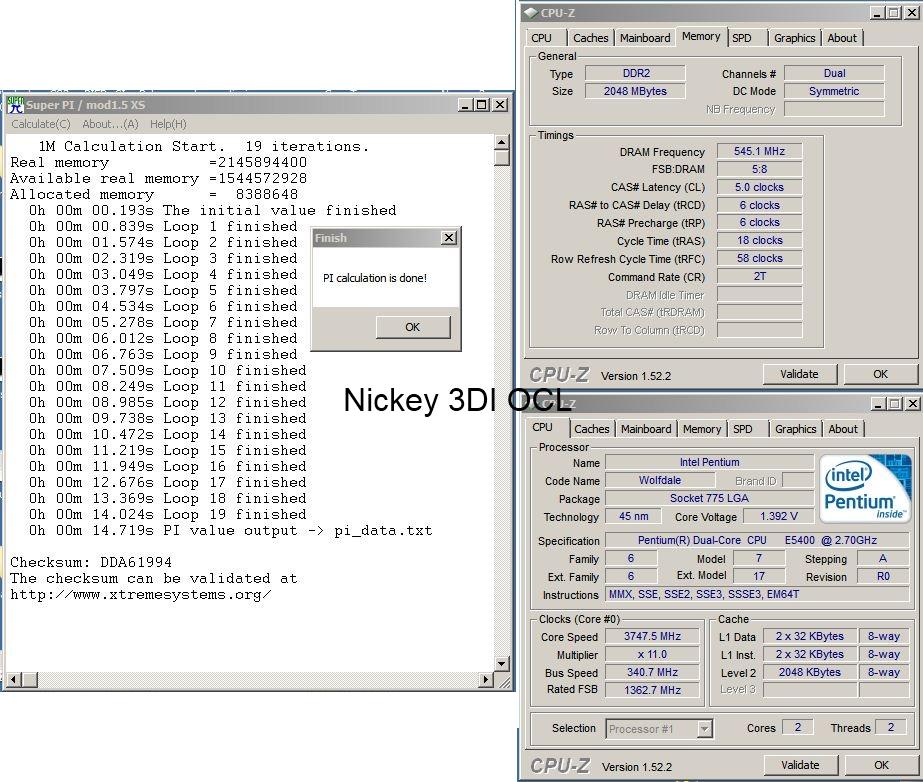Minimize the lower CPU-Z CPU window
Screen dimensions: 923x782
coord(878,403)
